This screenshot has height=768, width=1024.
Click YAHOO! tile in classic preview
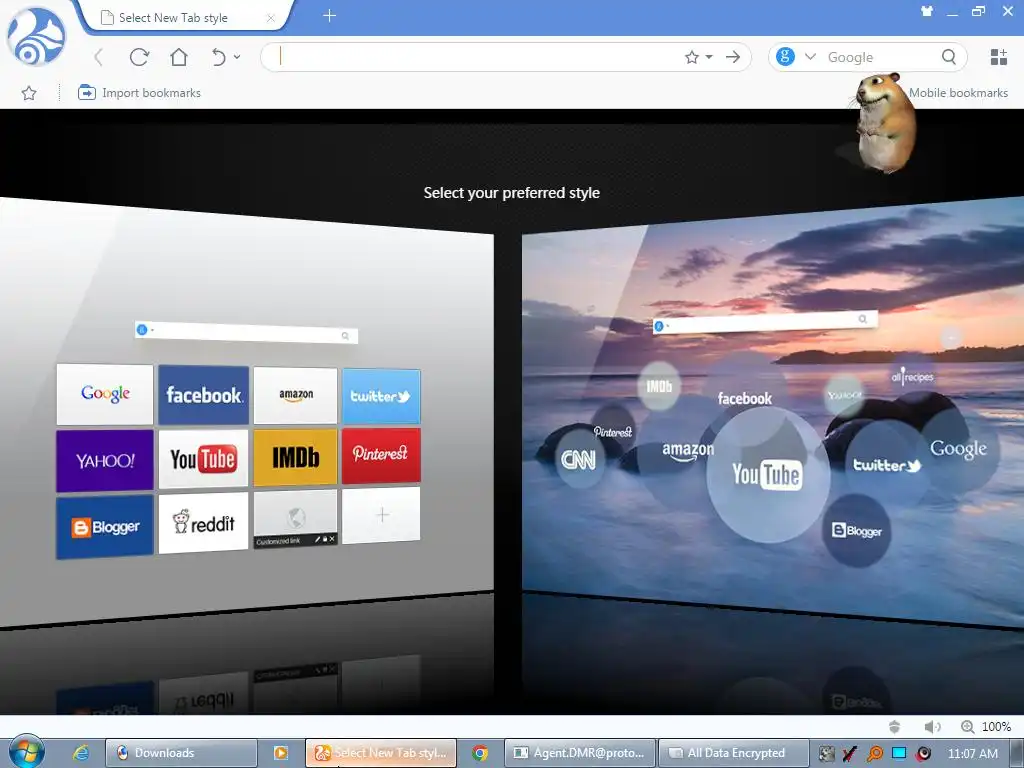pos(105,460)
